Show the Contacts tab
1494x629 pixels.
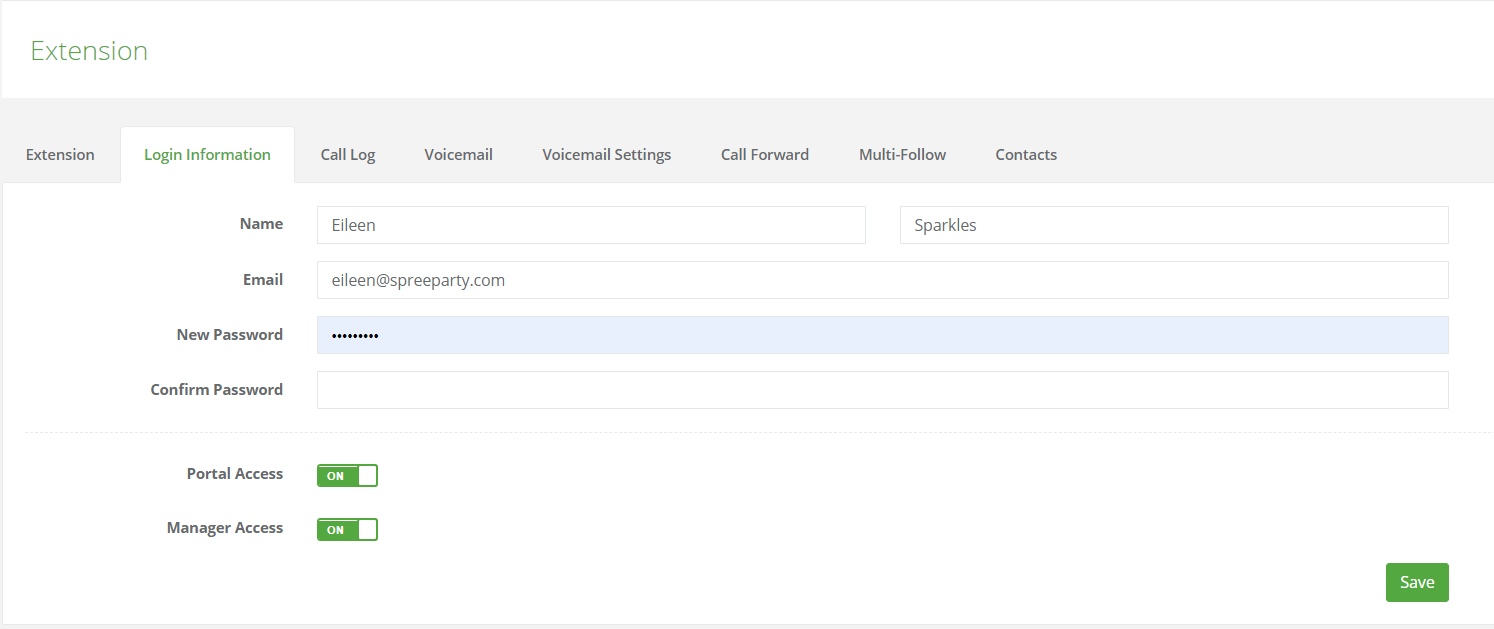point(1026,155)
